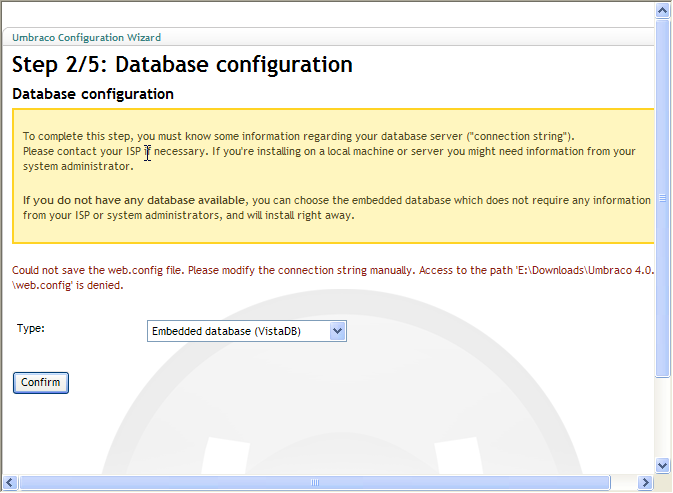Click the Confirm button
This screenshot has height=493, width=673.
(41, 382)
